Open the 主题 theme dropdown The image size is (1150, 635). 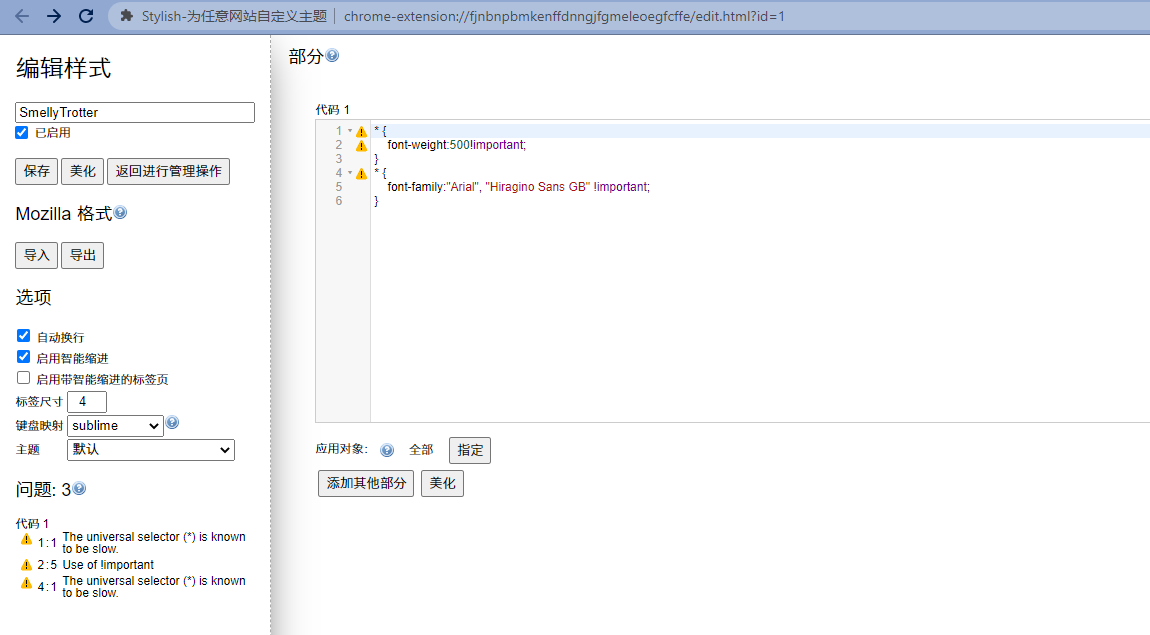coord(151,450)
